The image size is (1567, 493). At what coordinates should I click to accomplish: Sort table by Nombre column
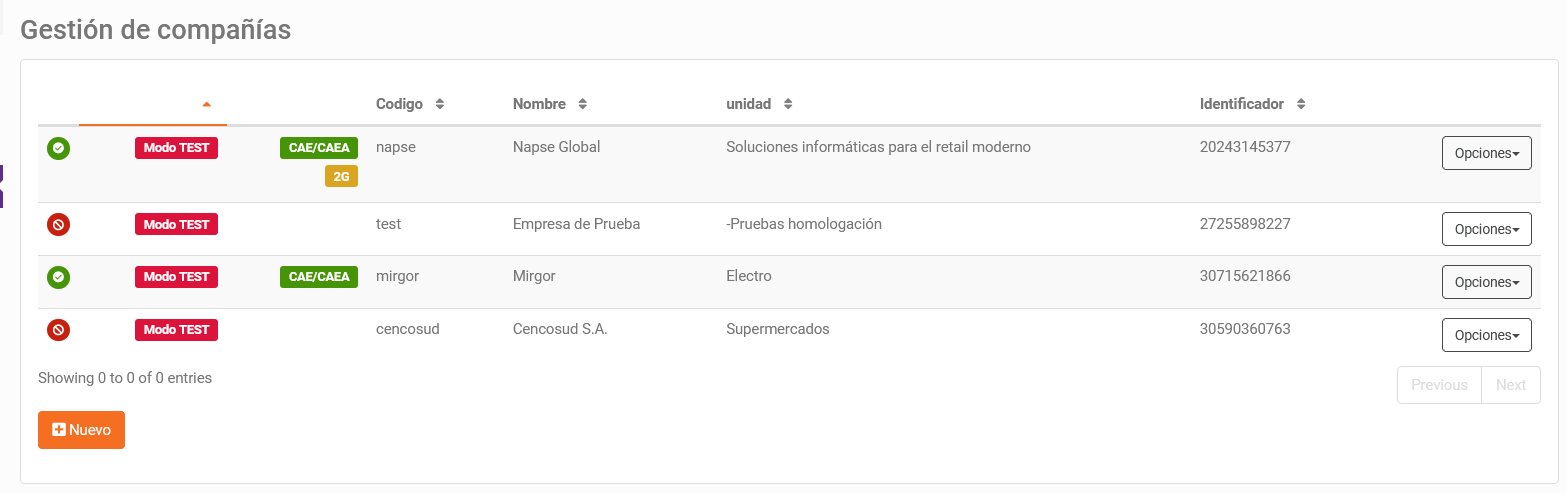click(x=550, y=104)
